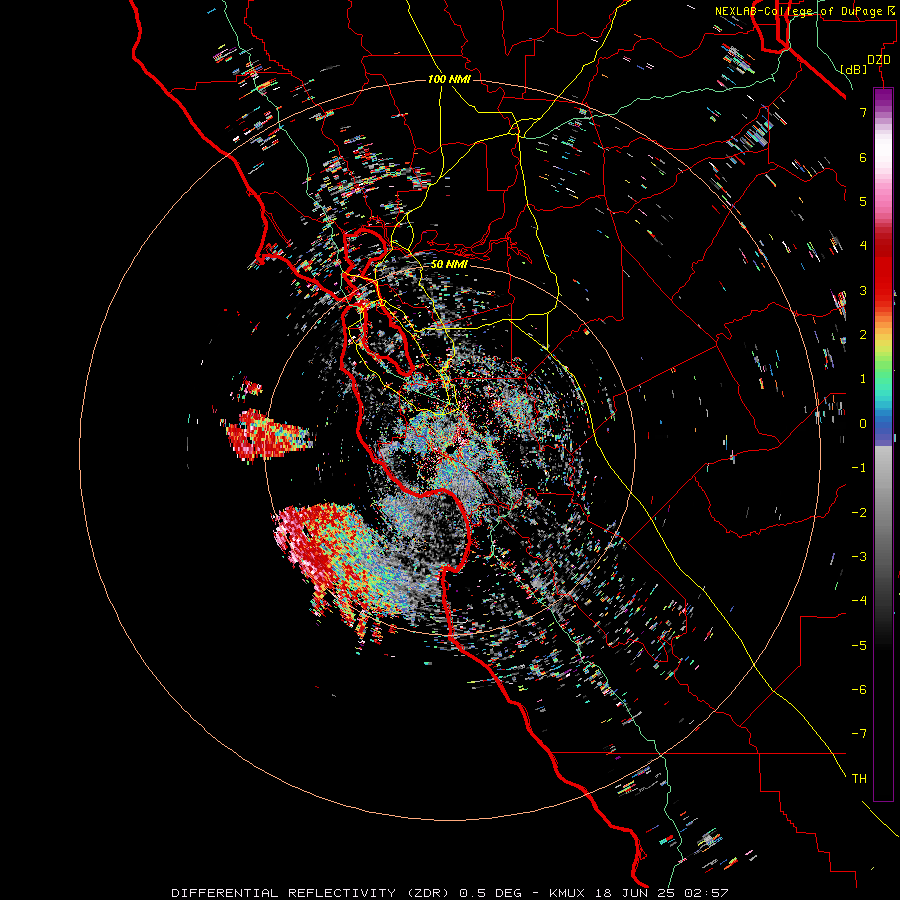Image resolution: width=900 pixels, height=900 pixels.
Task: Pick the "-1" tick label on the scale
Action: tap(859, 468)
